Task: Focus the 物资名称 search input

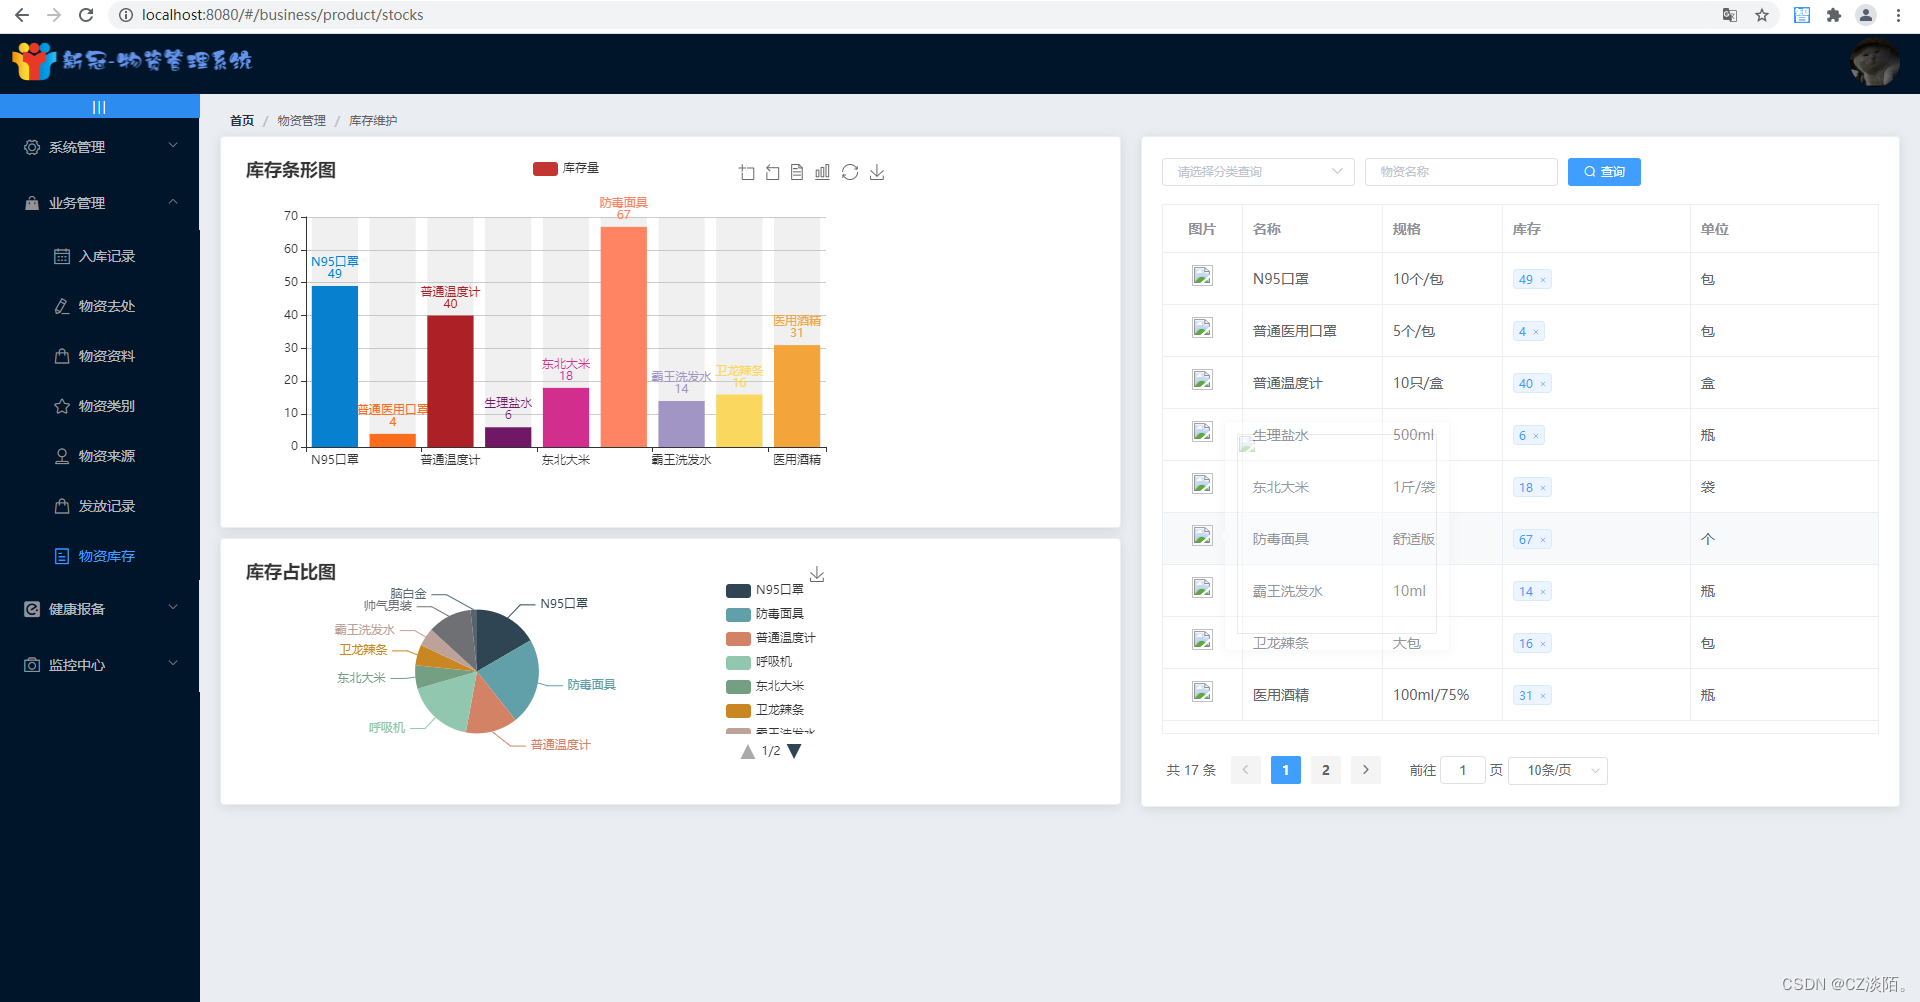Action: 1461,172
